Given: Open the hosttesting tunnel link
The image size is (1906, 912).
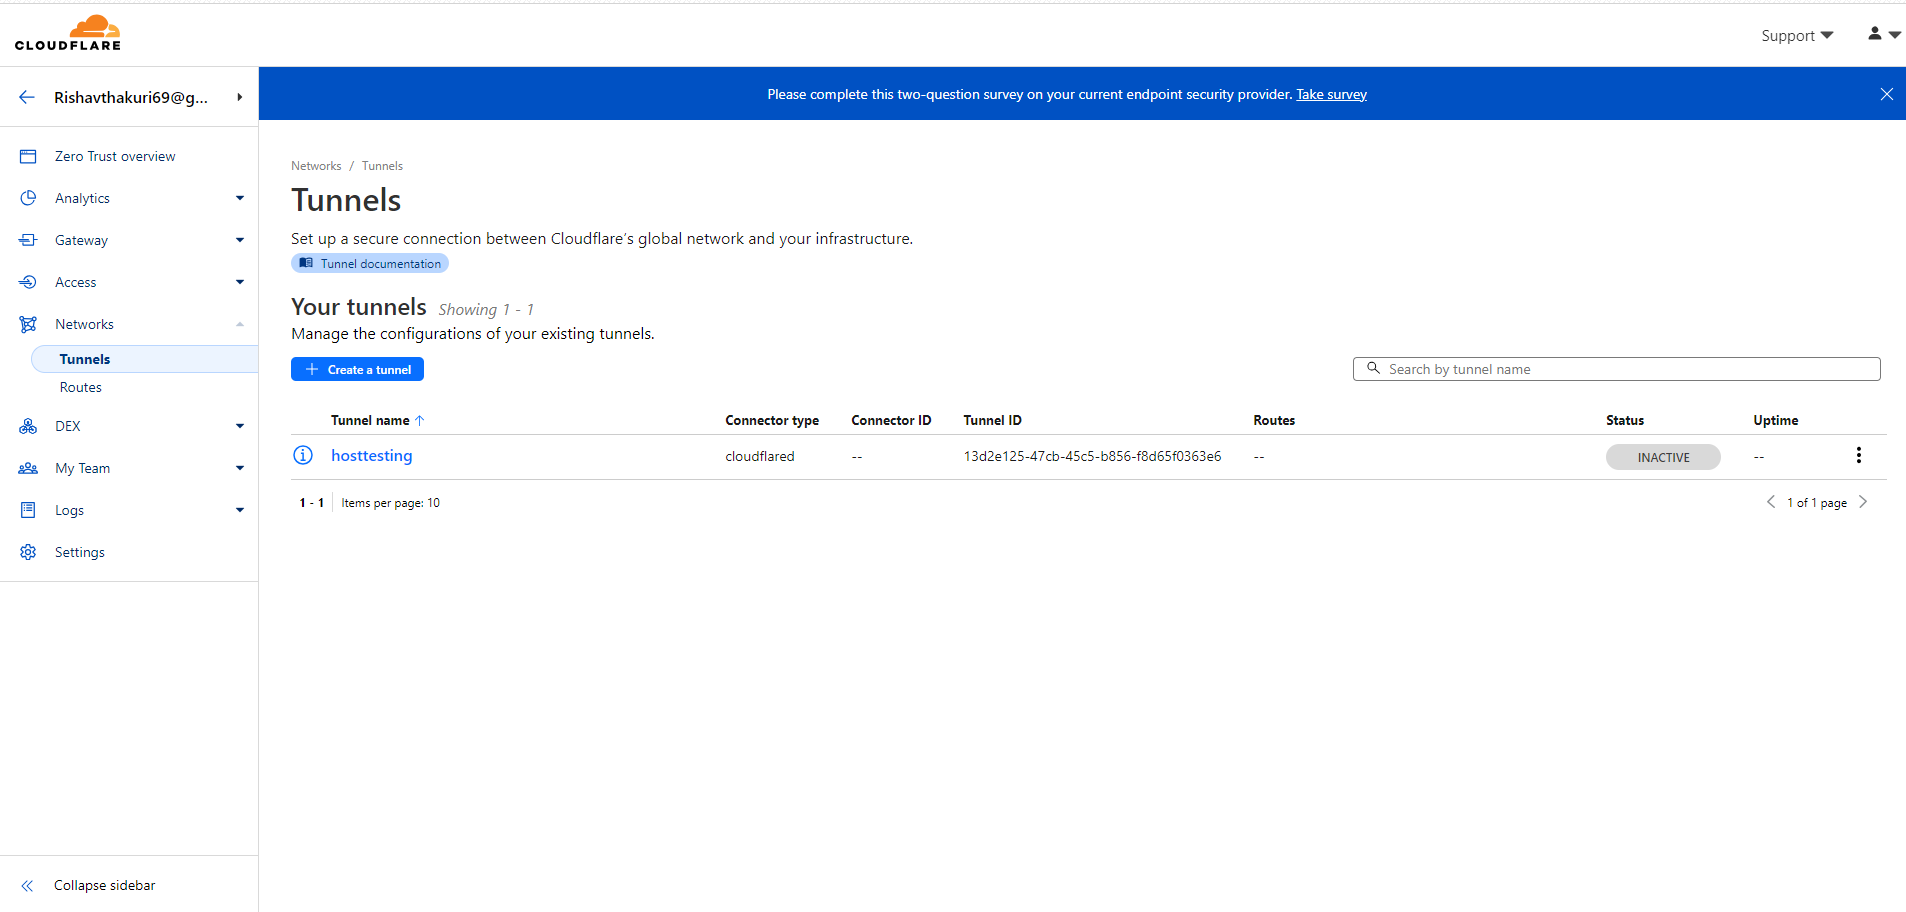Looking at the screenshot, I should 372,455.
